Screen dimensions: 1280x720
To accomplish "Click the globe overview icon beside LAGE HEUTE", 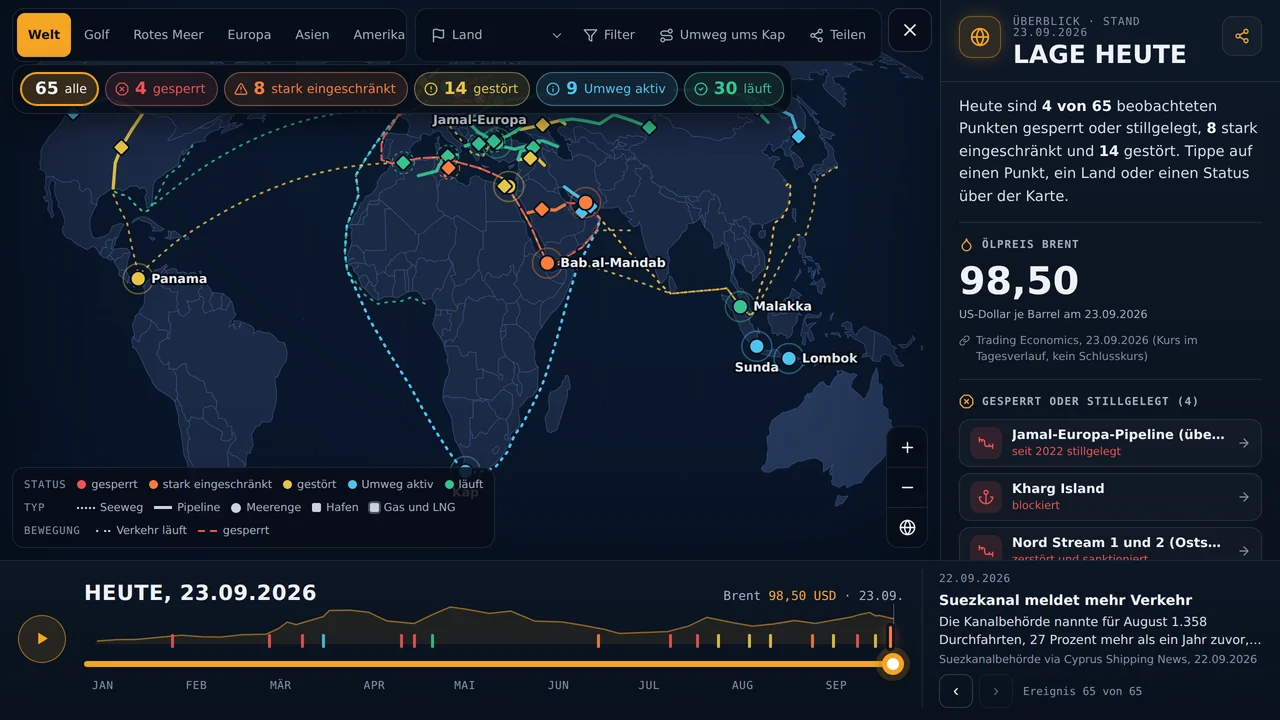I will pyautogui.click(x=980, y=37).
